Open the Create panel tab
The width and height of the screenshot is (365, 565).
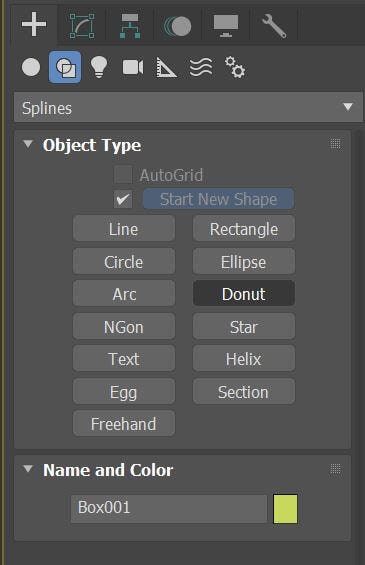[34, 25]
